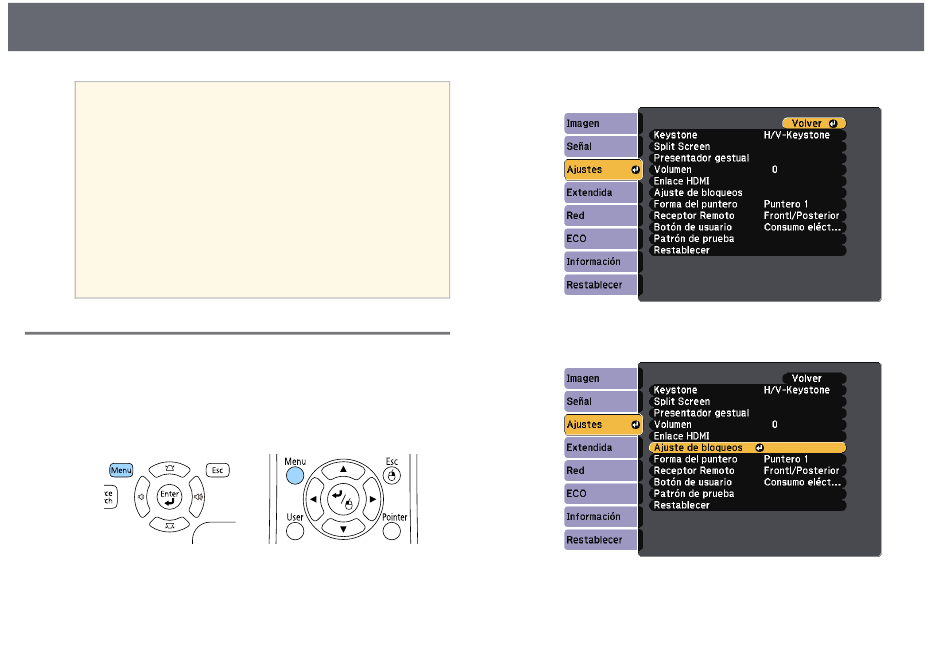Click H/V-Keystone value in menu with Volver highlighted

point(797,135)
